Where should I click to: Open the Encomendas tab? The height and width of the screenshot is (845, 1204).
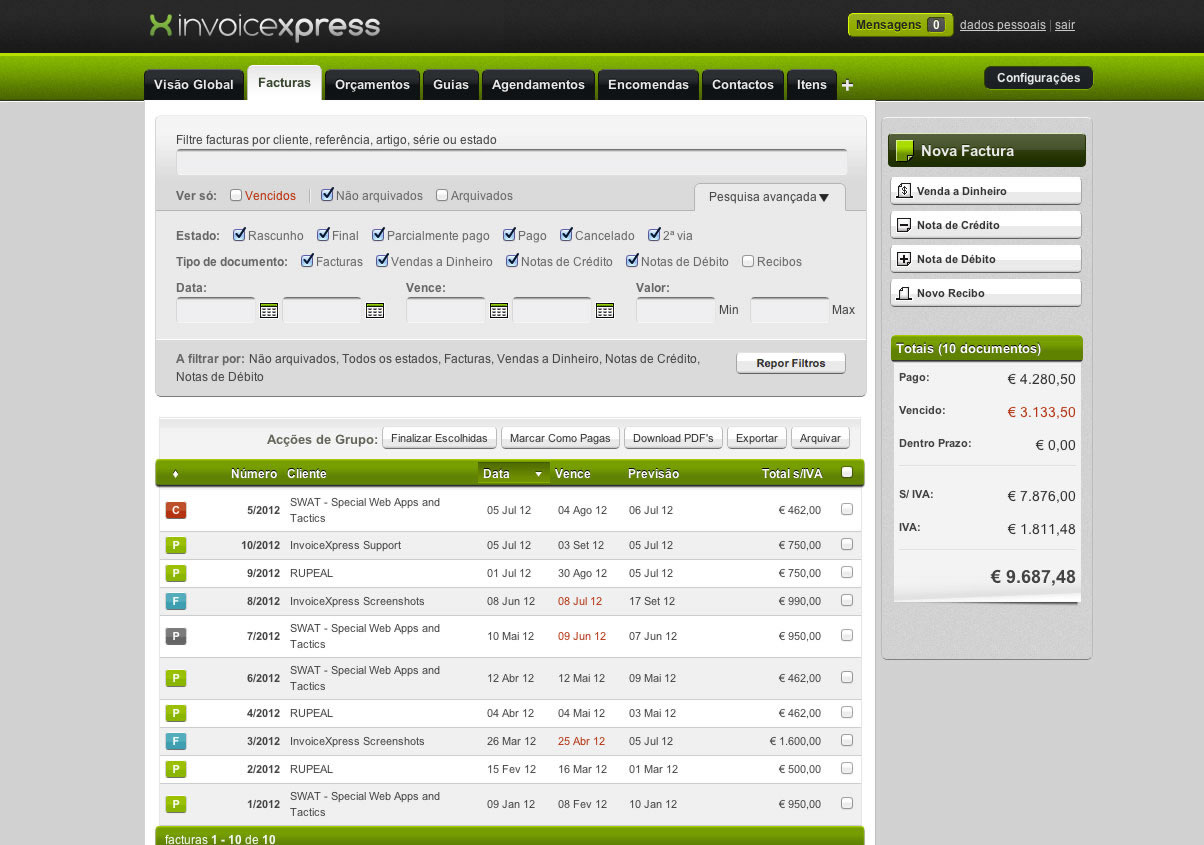pos(648,85)
